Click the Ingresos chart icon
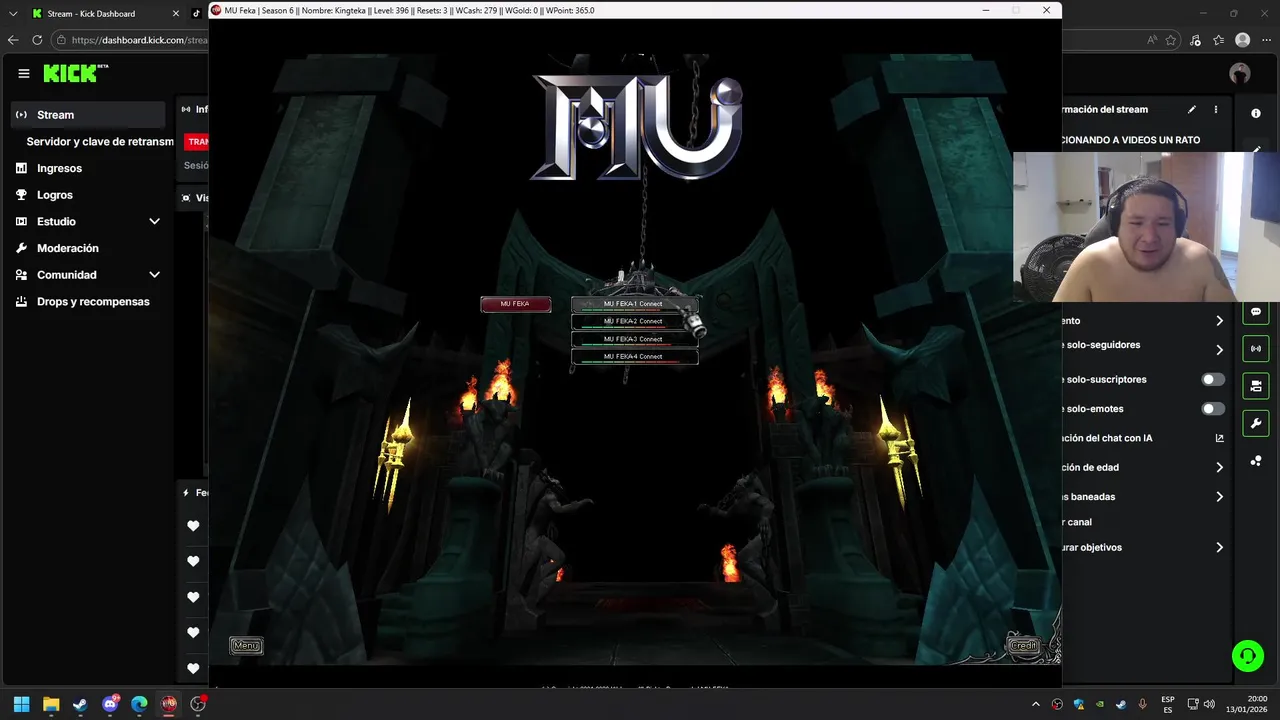Screen dimensions: 1280x720 [x=21, y=168]
